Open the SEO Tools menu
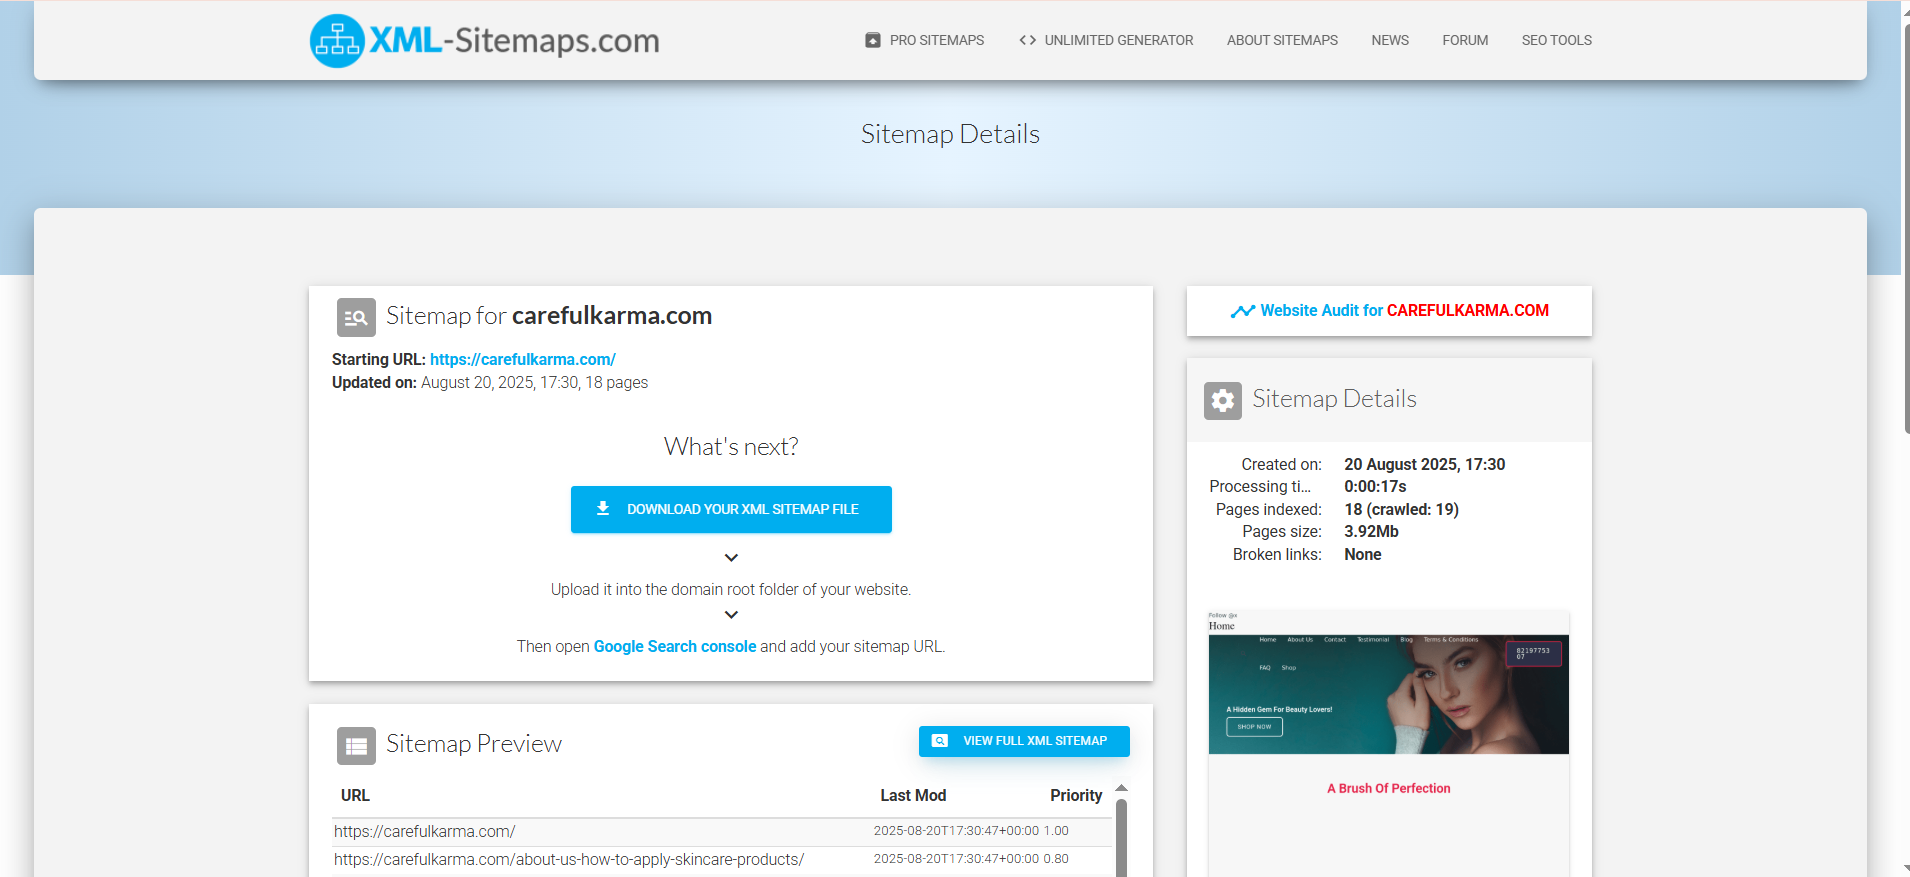Image resolution: width=1910 pixels, height=877 pixels. coord(1556,40)
